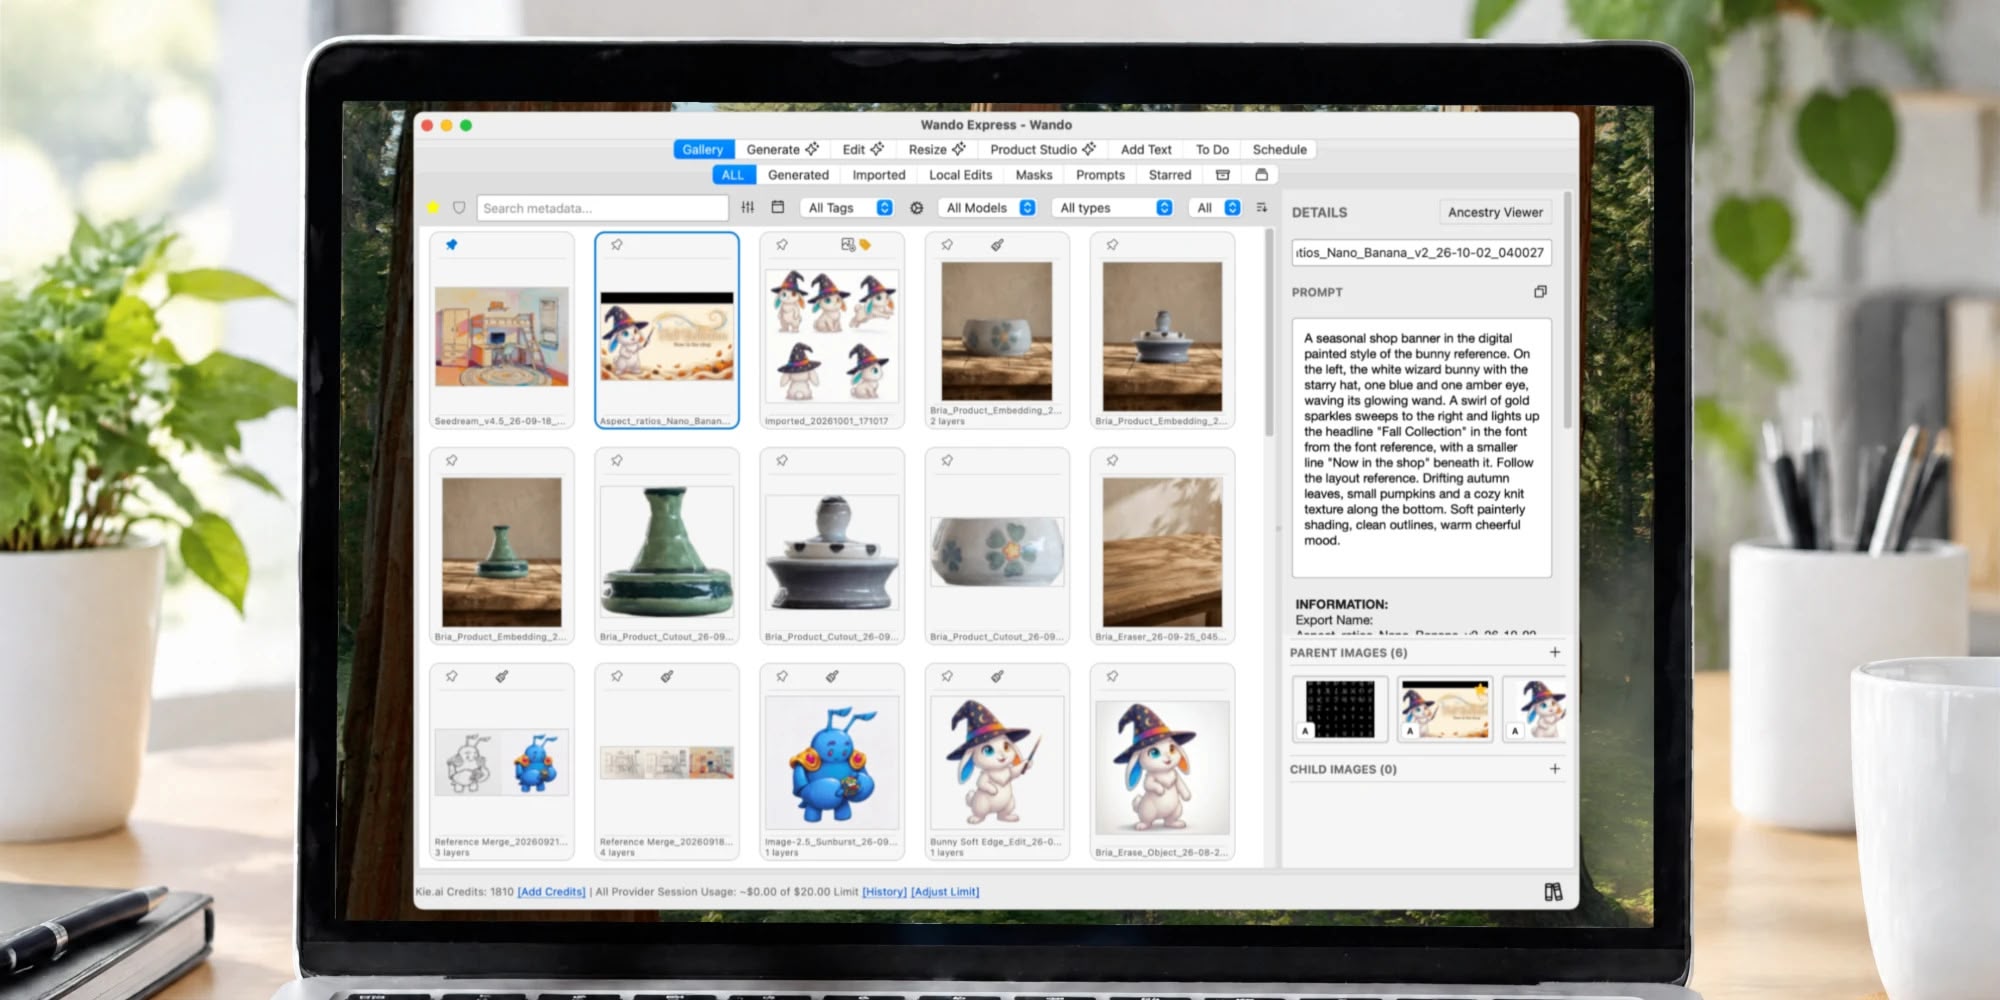Click the Search metadata field
Screen dimensions: 2000x1000
click(602, 208)
